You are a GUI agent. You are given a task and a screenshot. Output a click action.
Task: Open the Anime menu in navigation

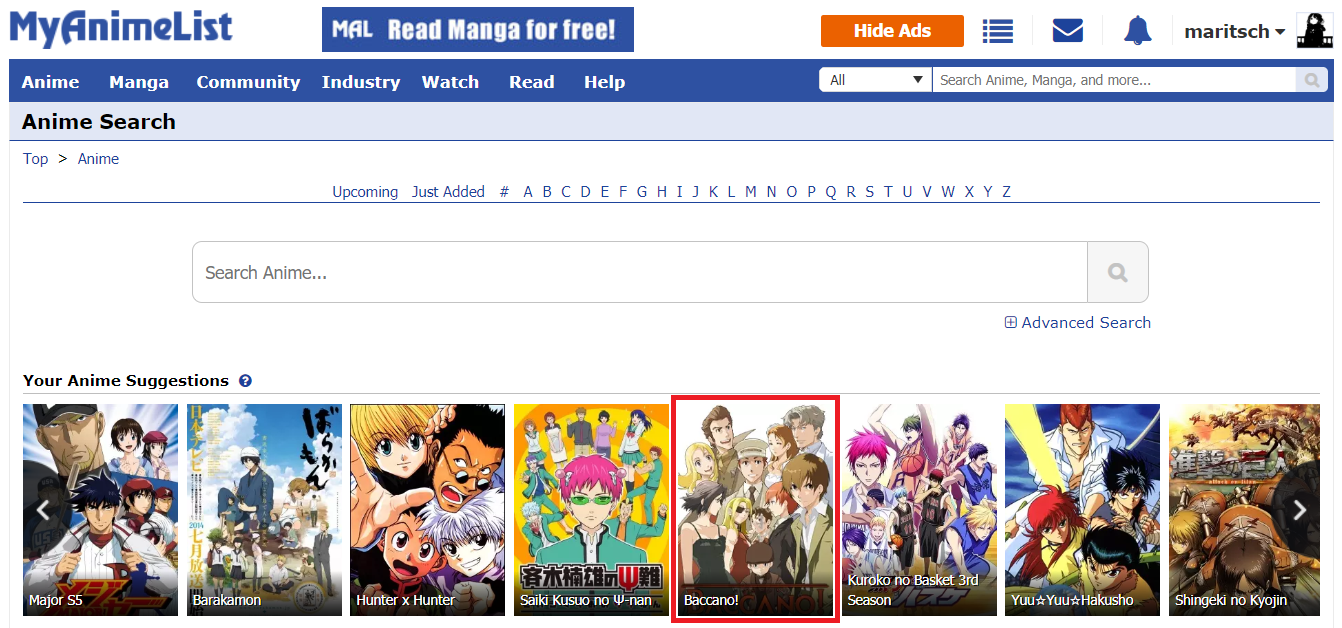[x=50, y=82]
